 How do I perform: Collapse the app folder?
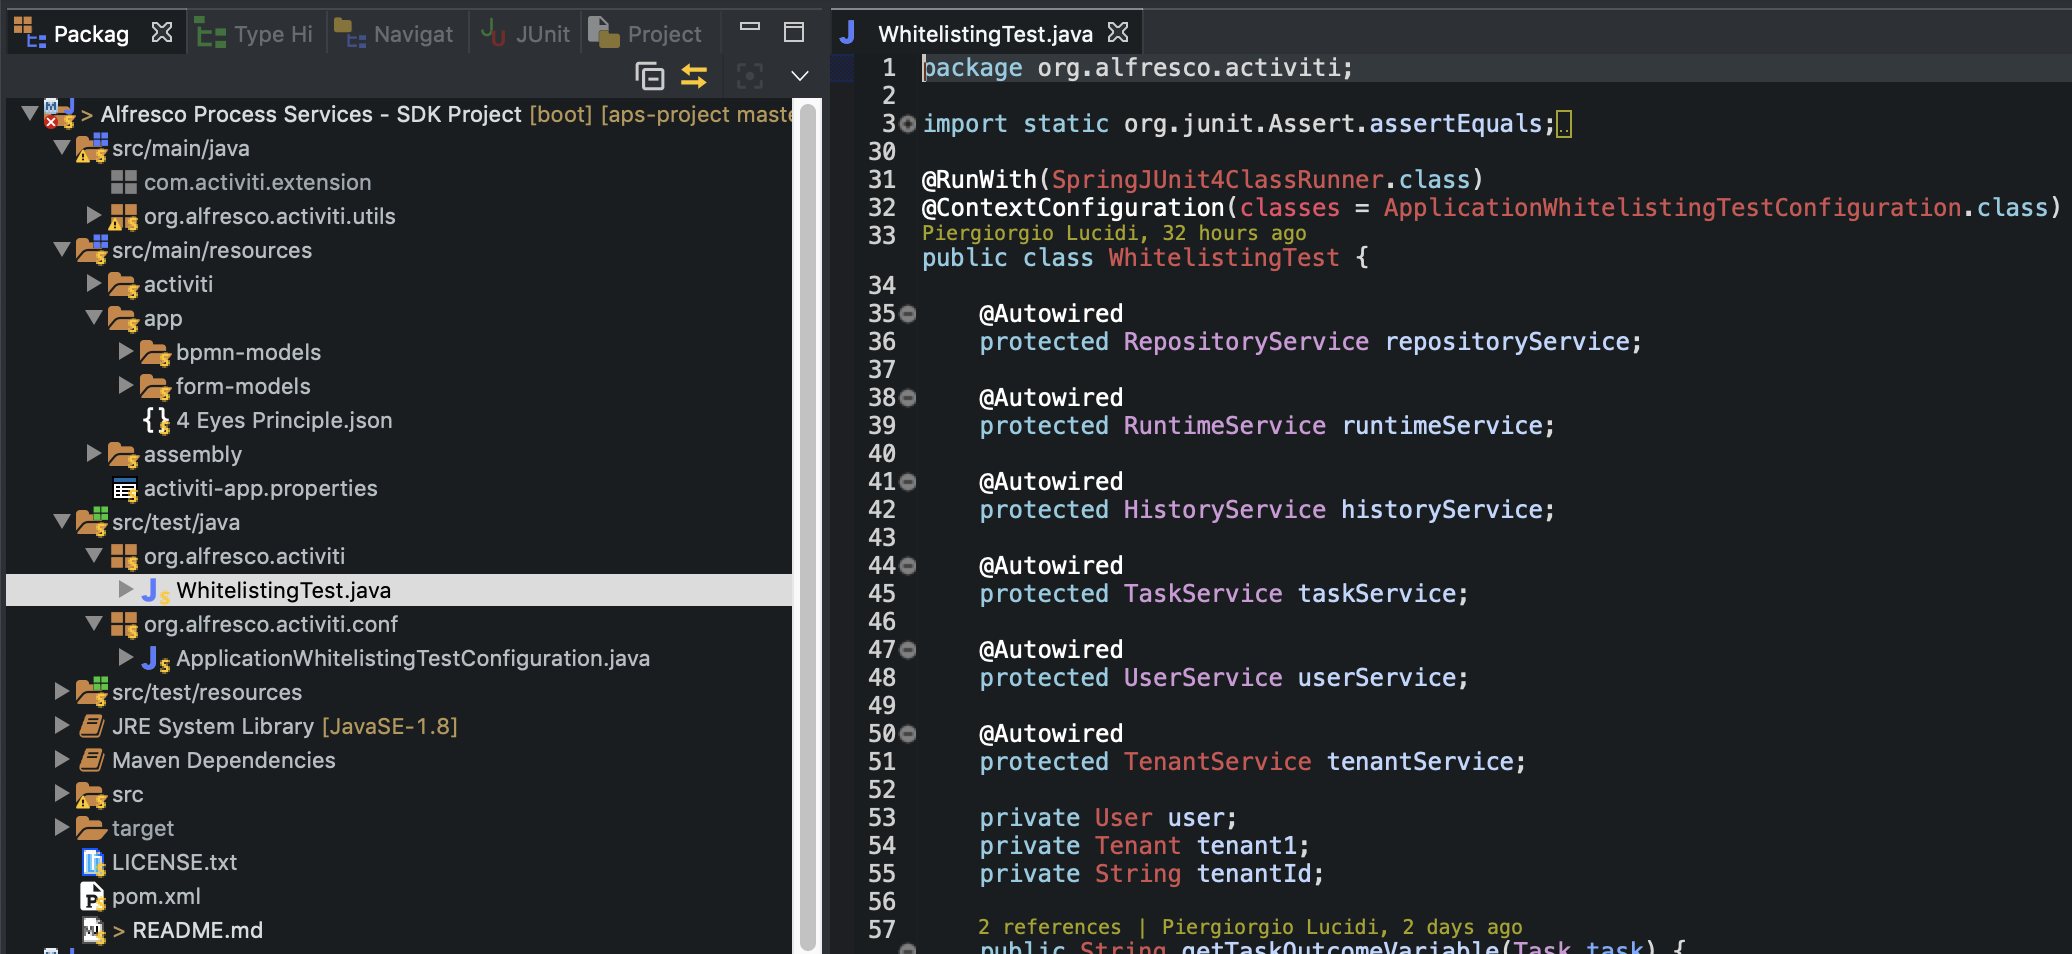(x=94, y=317)
